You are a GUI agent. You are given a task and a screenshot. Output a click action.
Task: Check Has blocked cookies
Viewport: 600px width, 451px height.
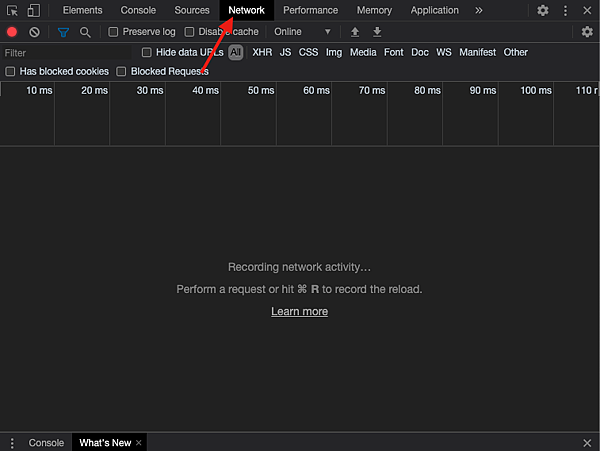[x=10, y=72]
